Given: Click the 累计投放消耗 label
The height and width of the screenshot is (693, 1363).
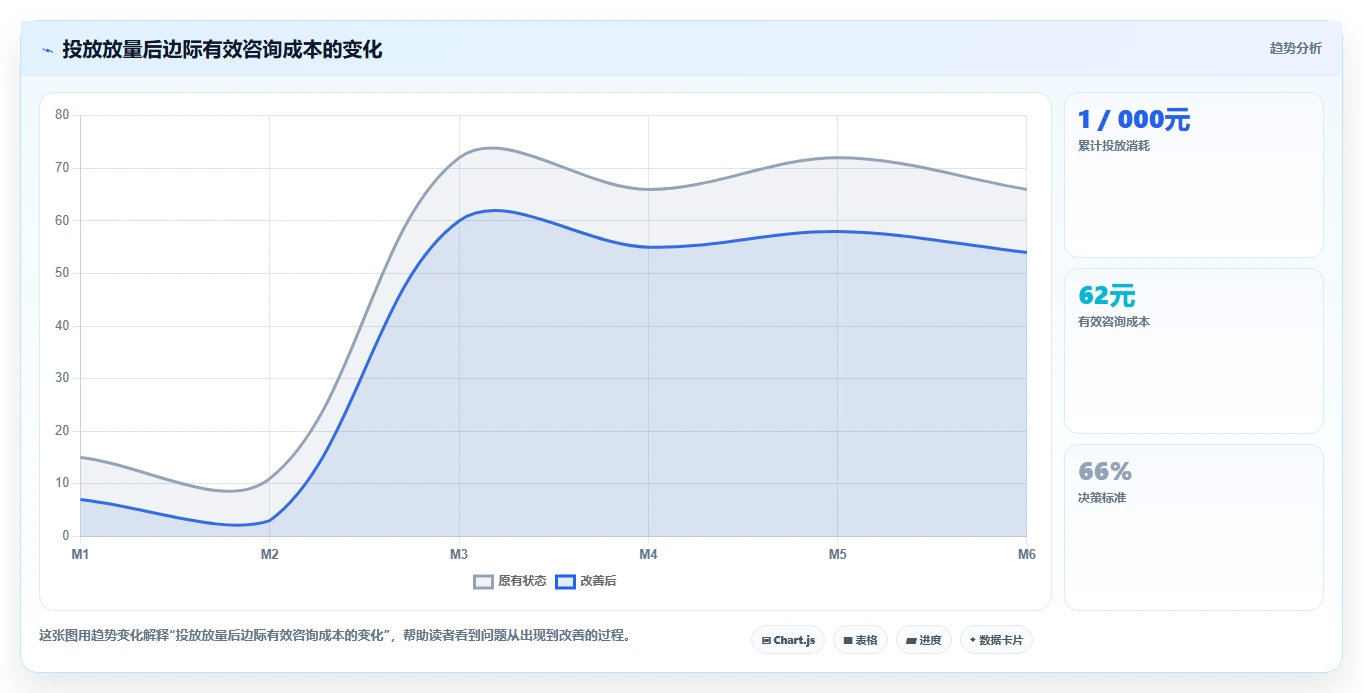Looking at the screenshot, I should (x=1114, y=146).
